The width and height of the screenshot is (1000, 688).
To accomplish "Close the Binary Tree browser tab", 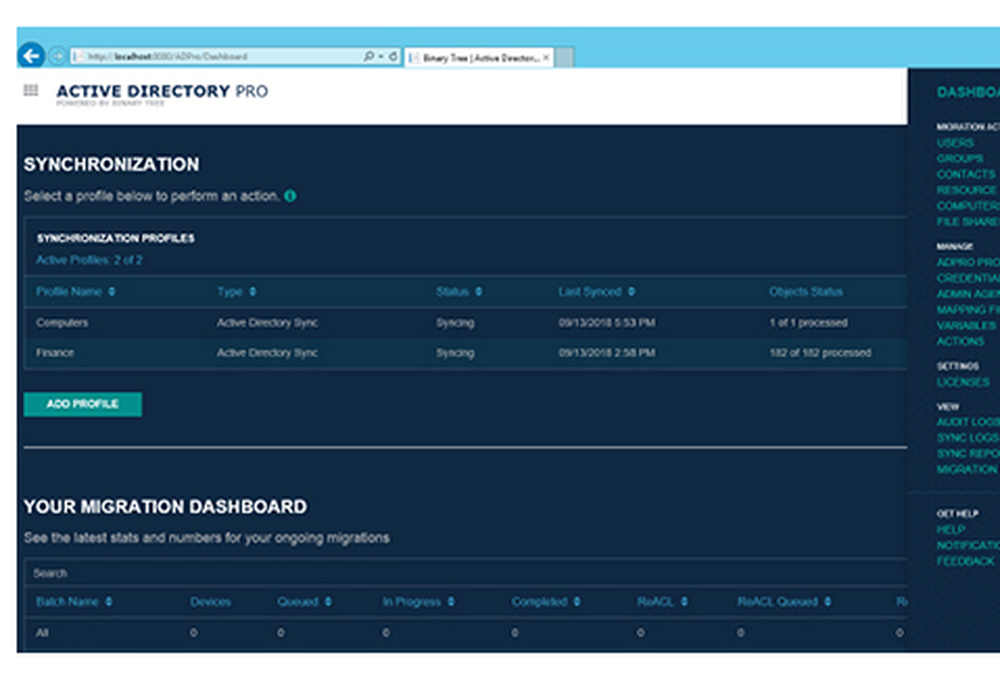I will 546,57.
